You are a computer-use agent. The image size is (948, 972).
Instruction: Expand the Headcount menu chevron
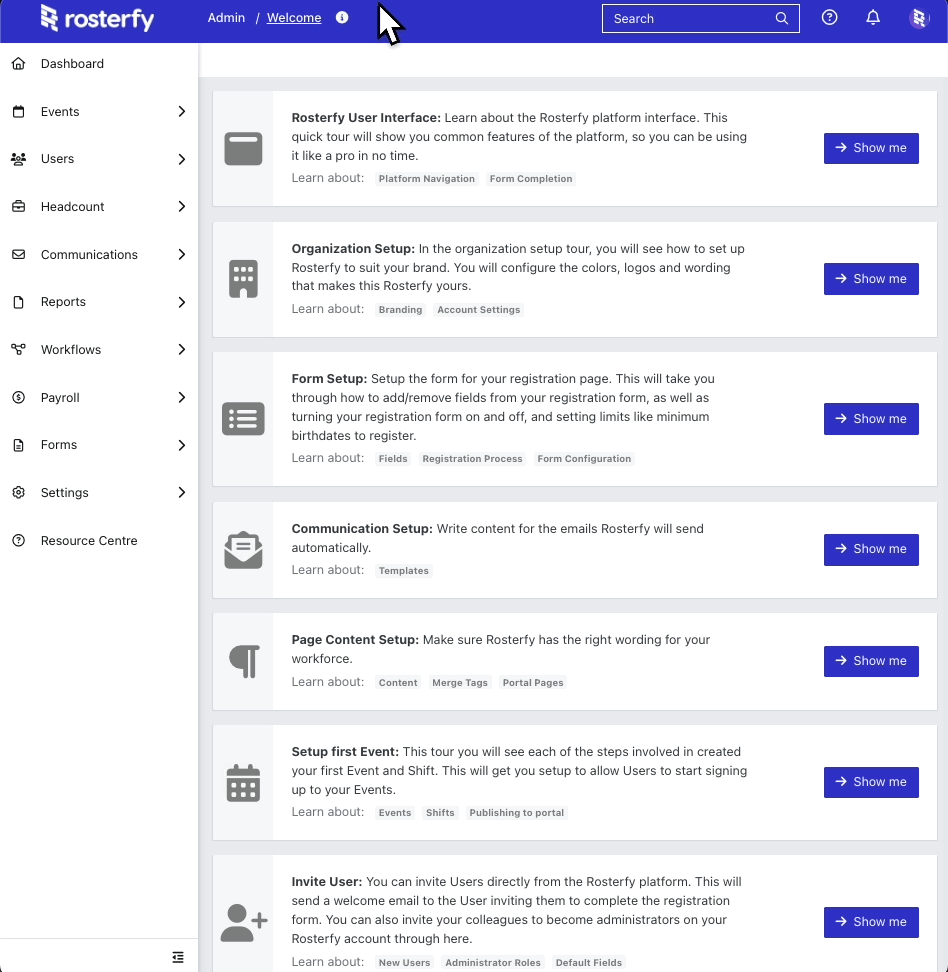click(182, 206)
